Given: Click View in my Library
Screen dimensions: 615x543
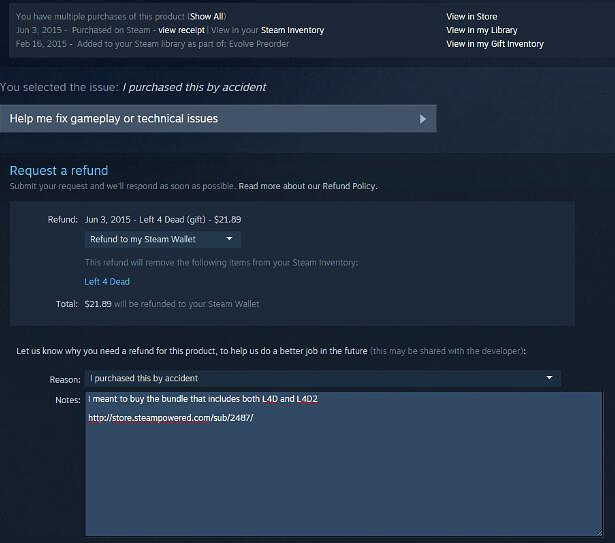Looking at the screenshot, I should (482, 30).
